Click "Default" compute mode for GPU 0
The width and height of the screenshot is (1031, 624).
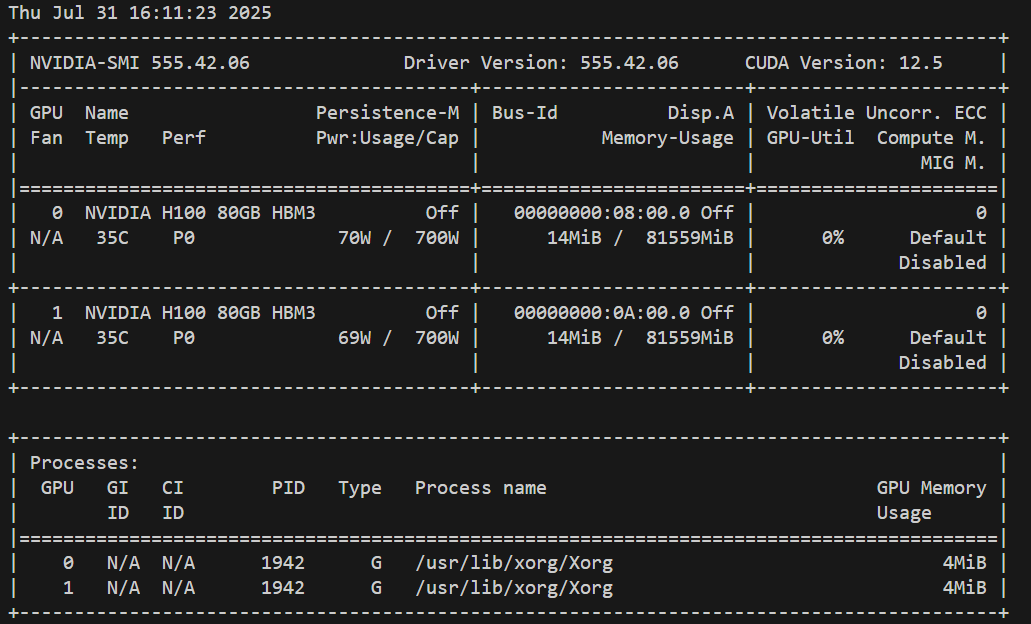coord(948,238)
